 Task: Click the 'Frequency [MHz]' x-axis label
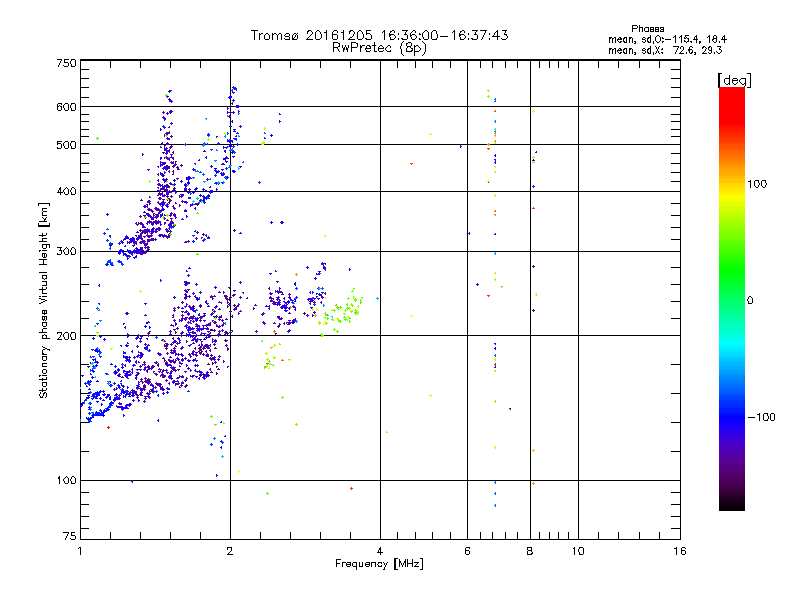pos(379,564)
